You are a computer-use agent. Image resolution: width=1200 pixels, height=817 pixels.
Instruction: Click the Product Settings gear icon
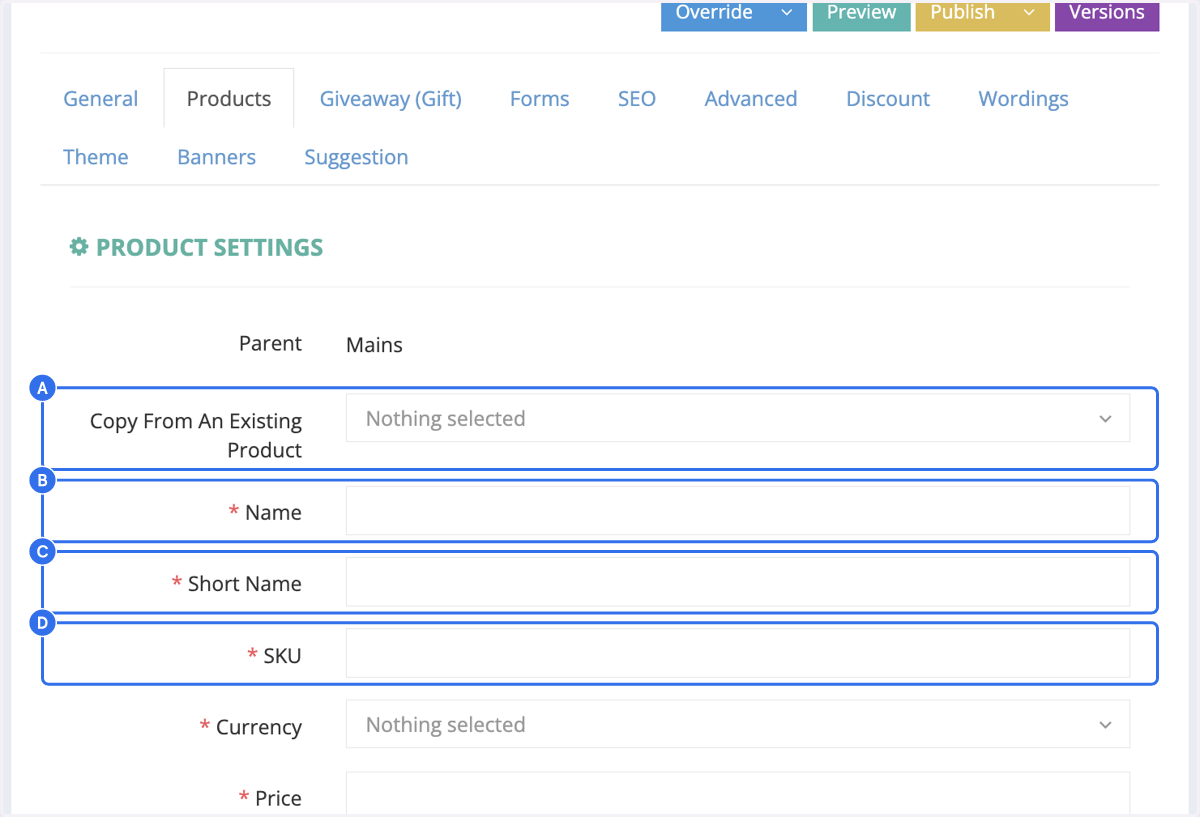(x=79, y=247)
